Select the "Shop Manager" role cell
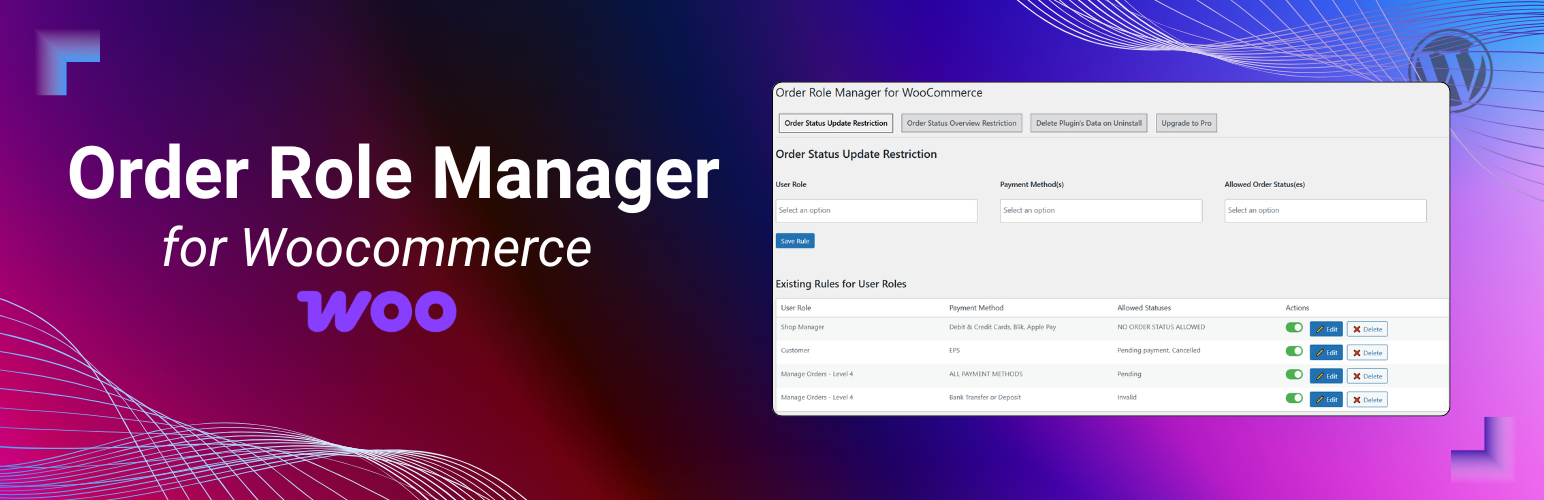 point(803,327)
